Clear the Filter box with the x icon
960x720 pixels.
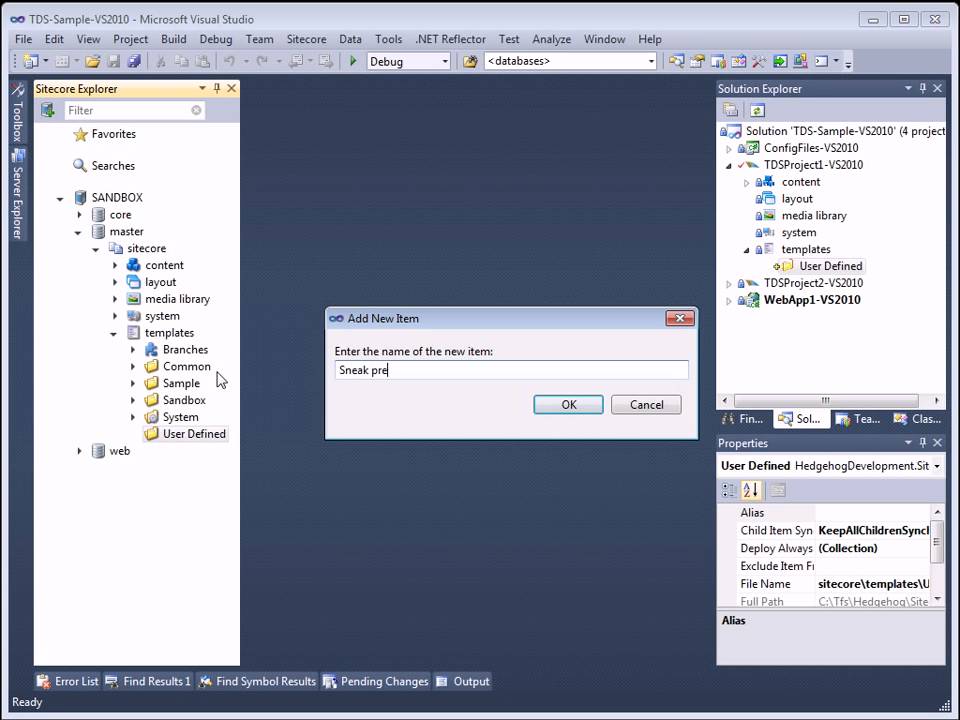pos(196,110)
